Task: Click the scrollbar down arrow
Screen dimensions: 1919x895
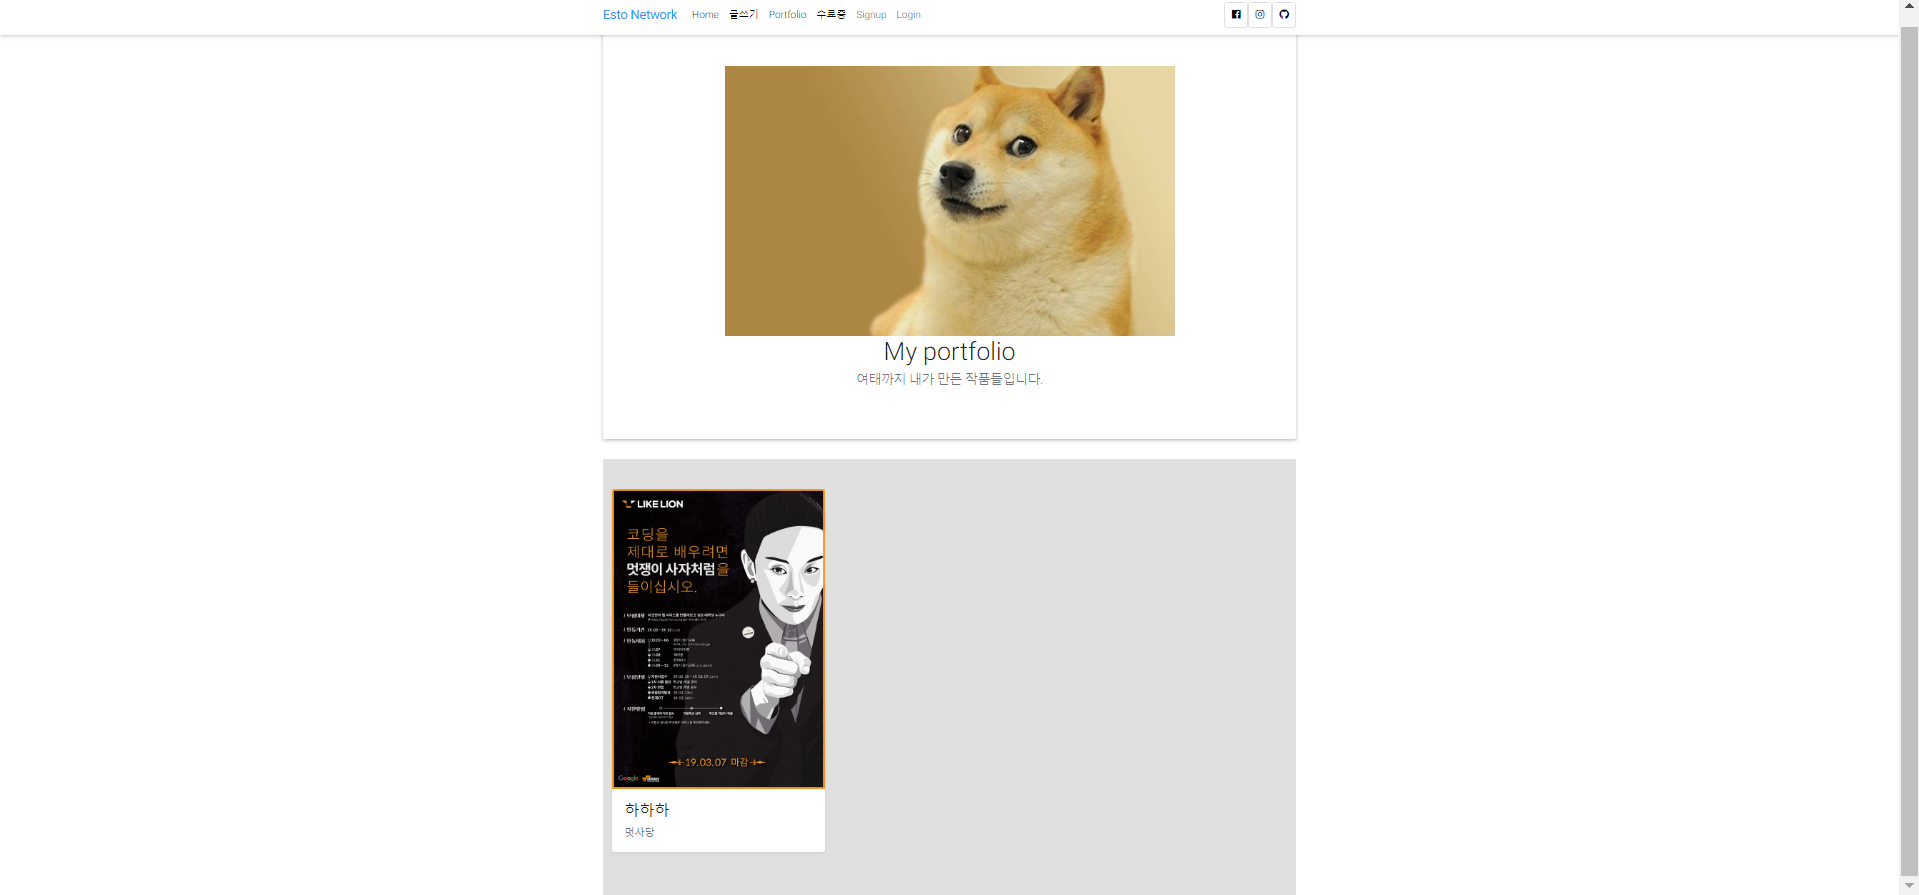Action: [x=1909, y=886]
